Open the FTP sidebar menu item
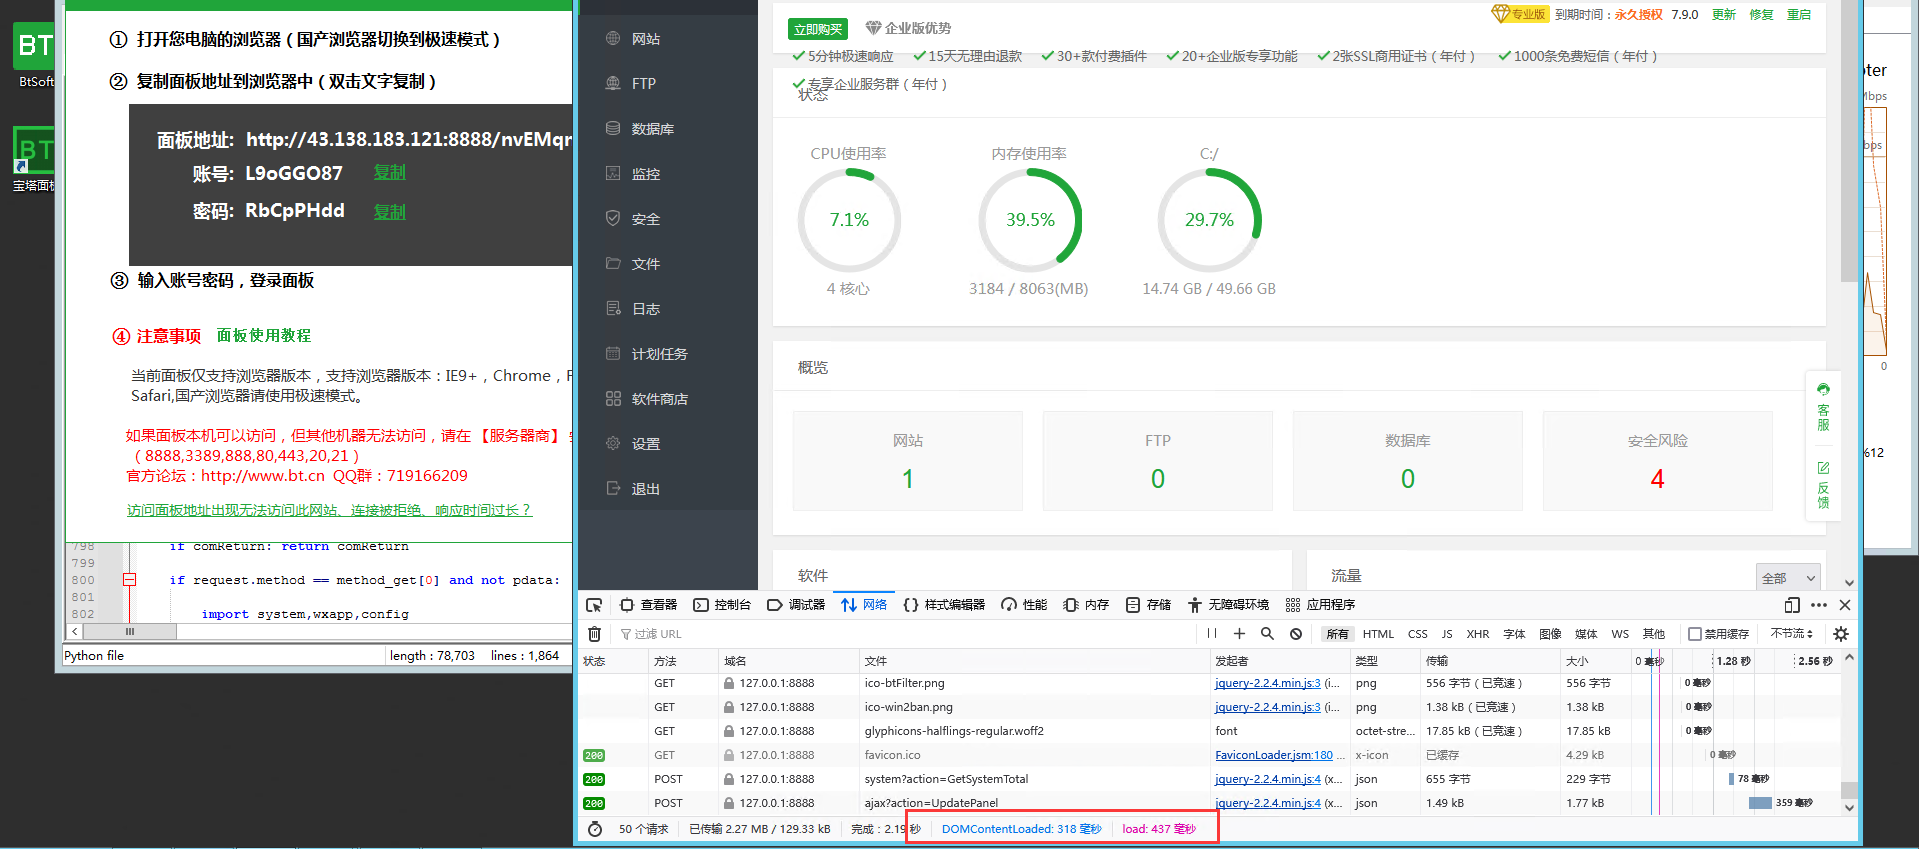The width and height of the screenshot is (1919, 849). pyautogui.click(x=643, y=84)
